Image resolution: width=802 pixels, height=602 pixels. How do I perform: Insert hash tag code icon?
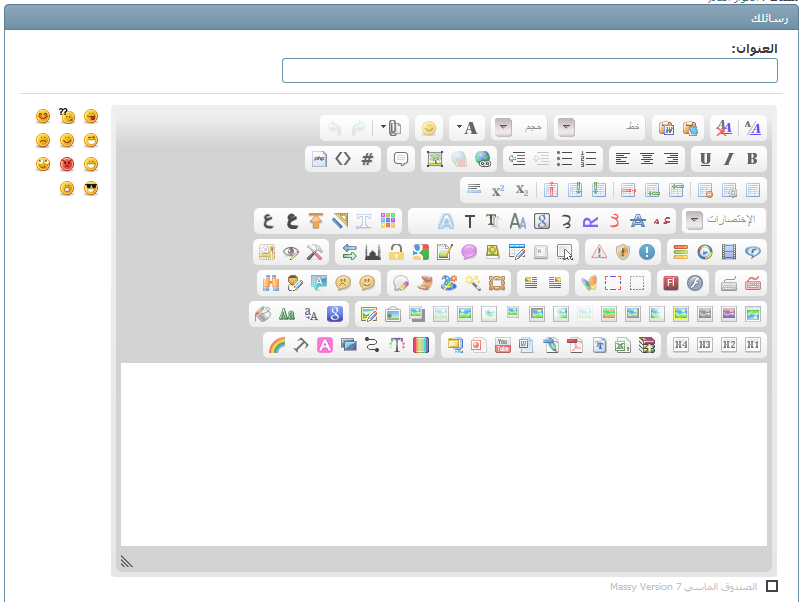click(367, 159)
